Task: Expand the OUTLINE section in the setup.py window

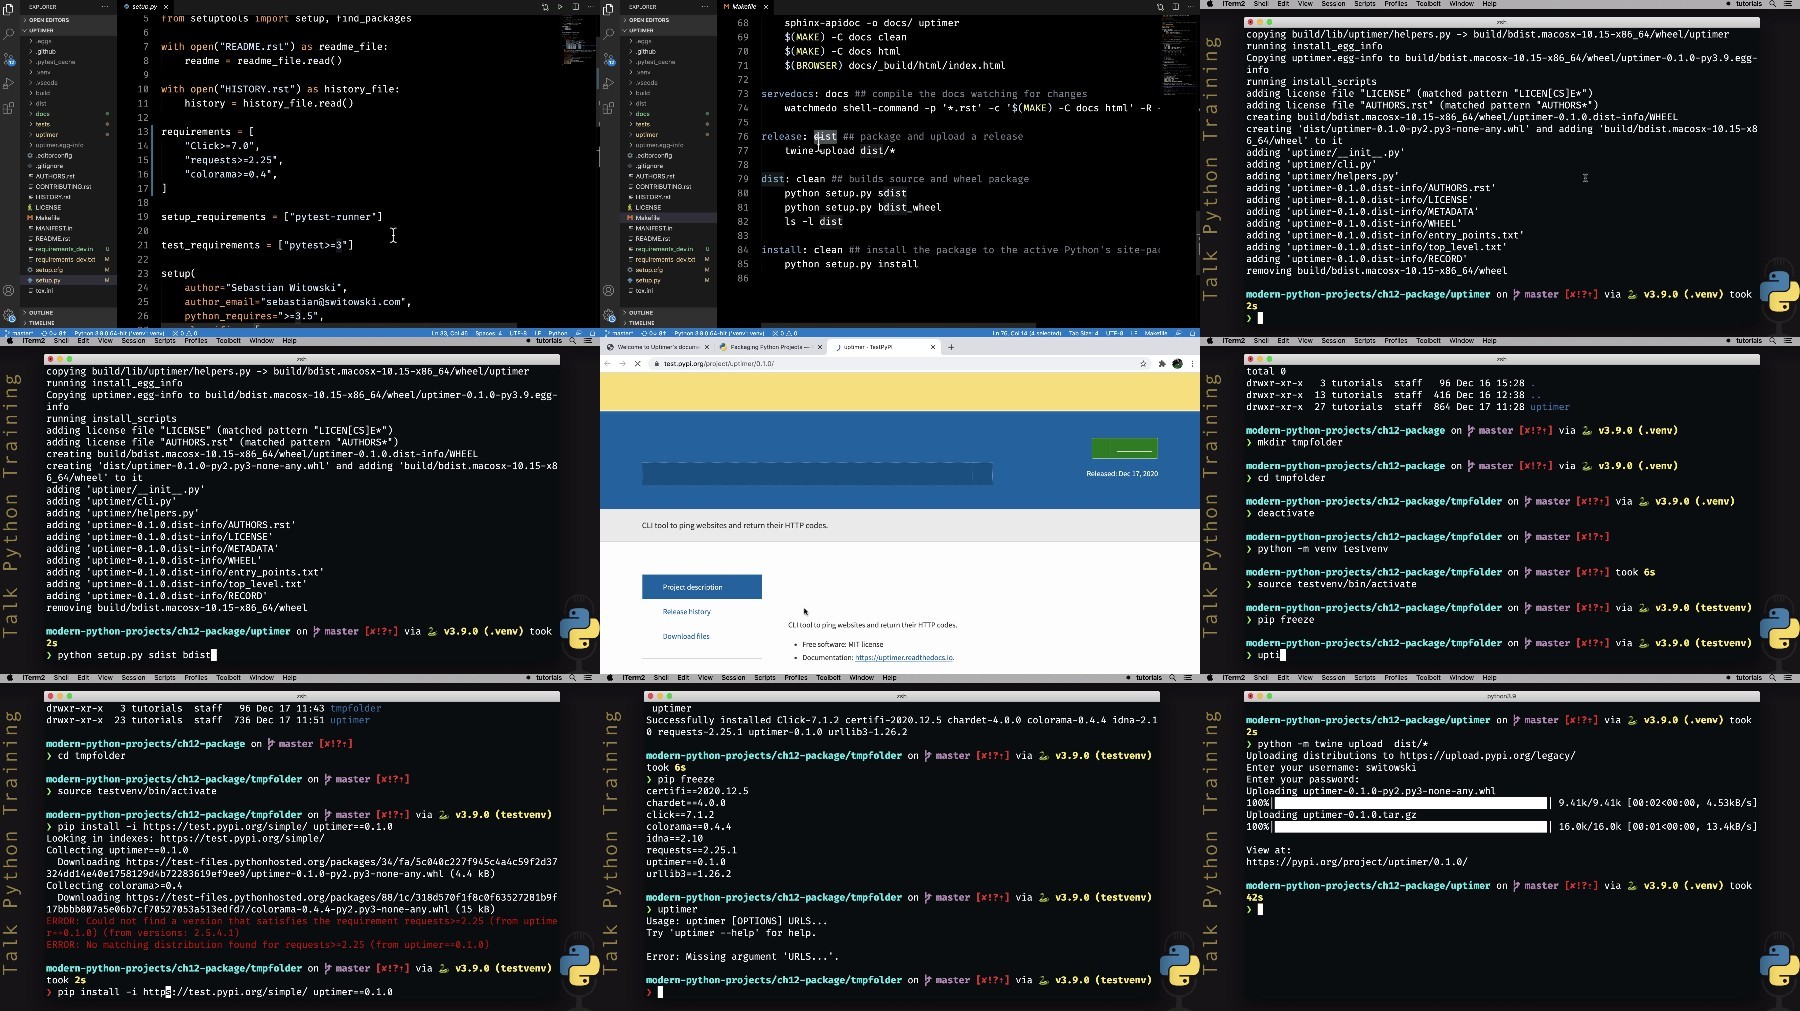Action: [x=40, y=313]
